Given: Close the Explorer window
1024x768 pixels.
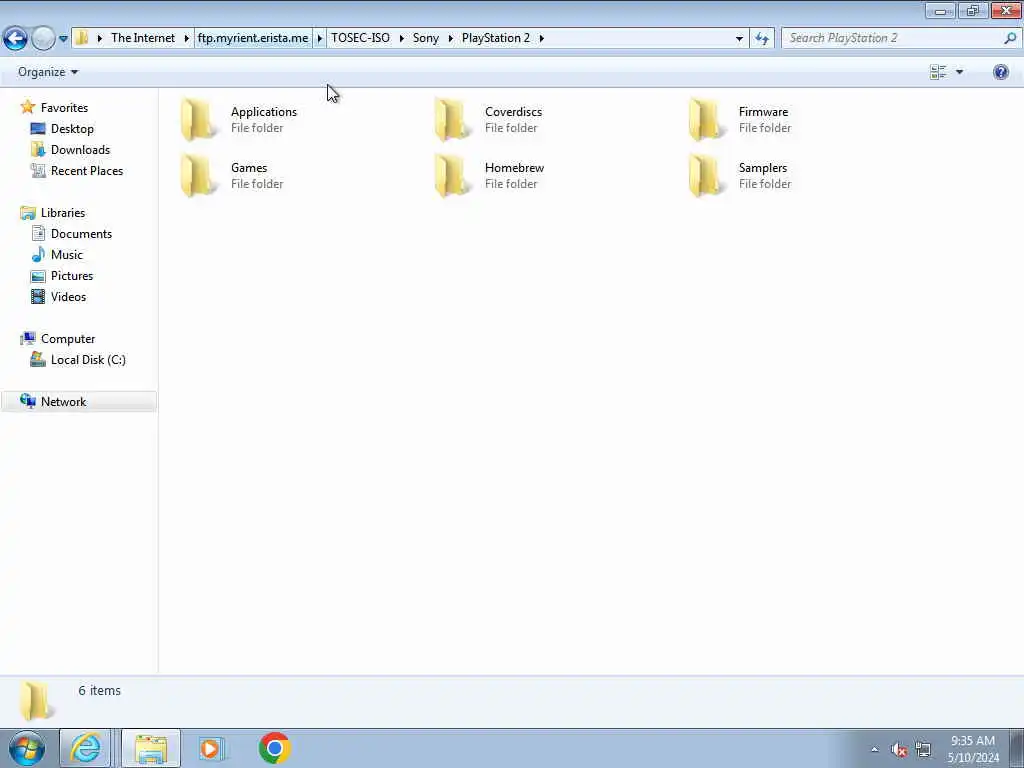Looking at the screenshot, I should coord(1006,10).
